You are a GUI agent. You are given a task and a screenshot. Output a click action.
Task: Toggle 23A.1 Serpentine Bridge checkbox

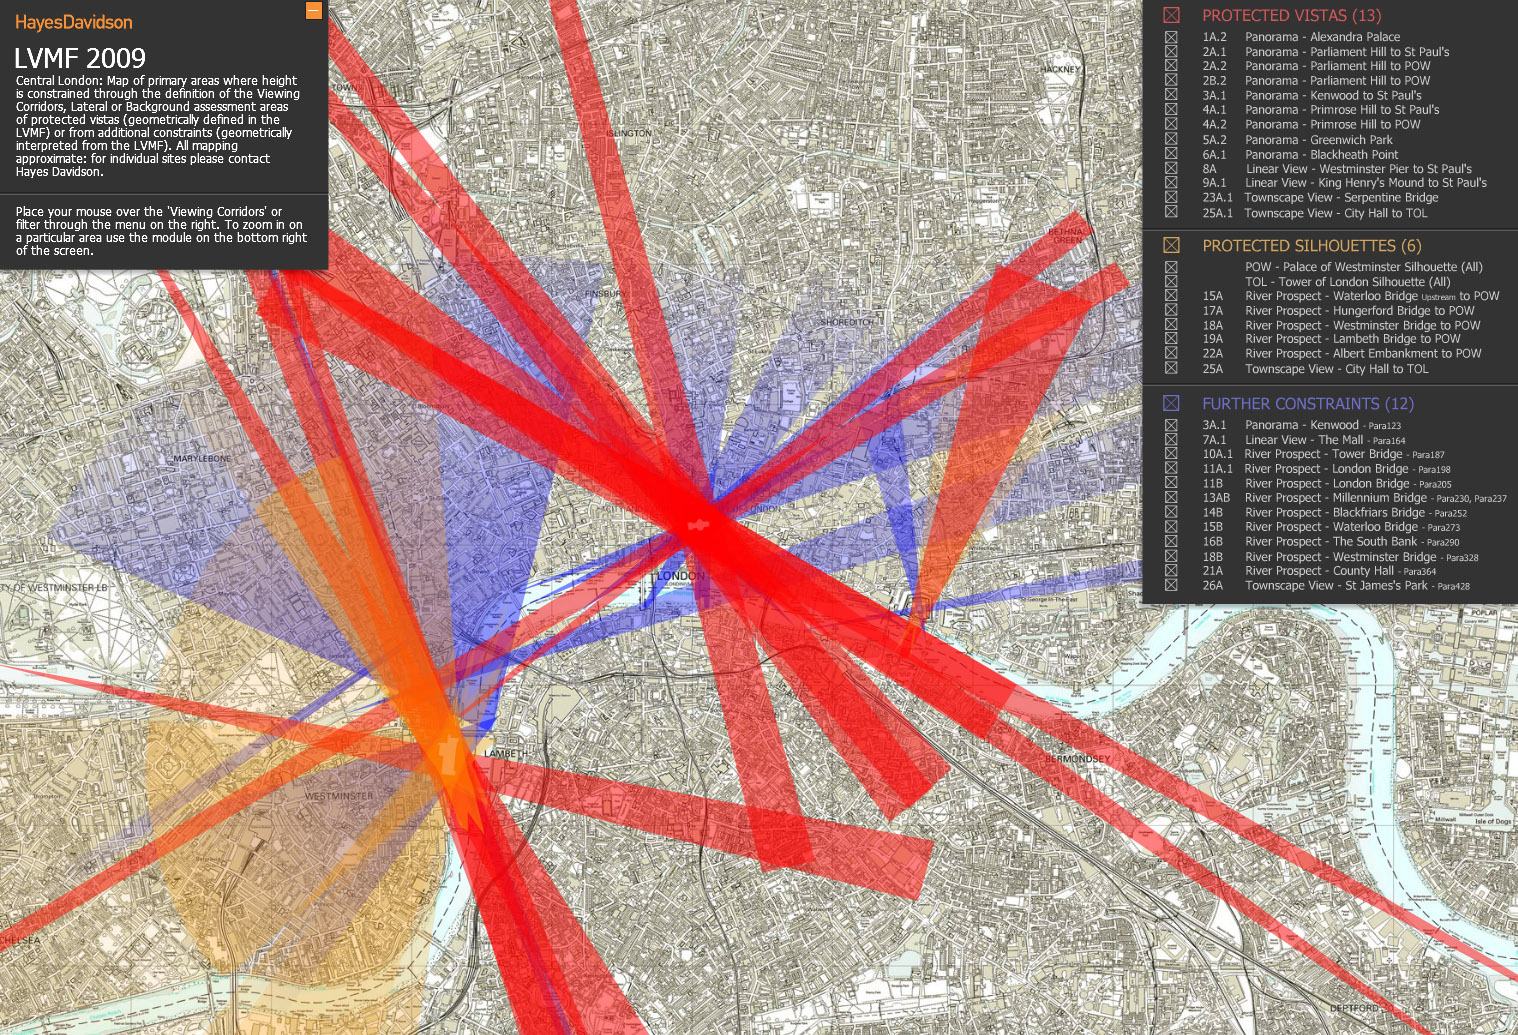1171,198
